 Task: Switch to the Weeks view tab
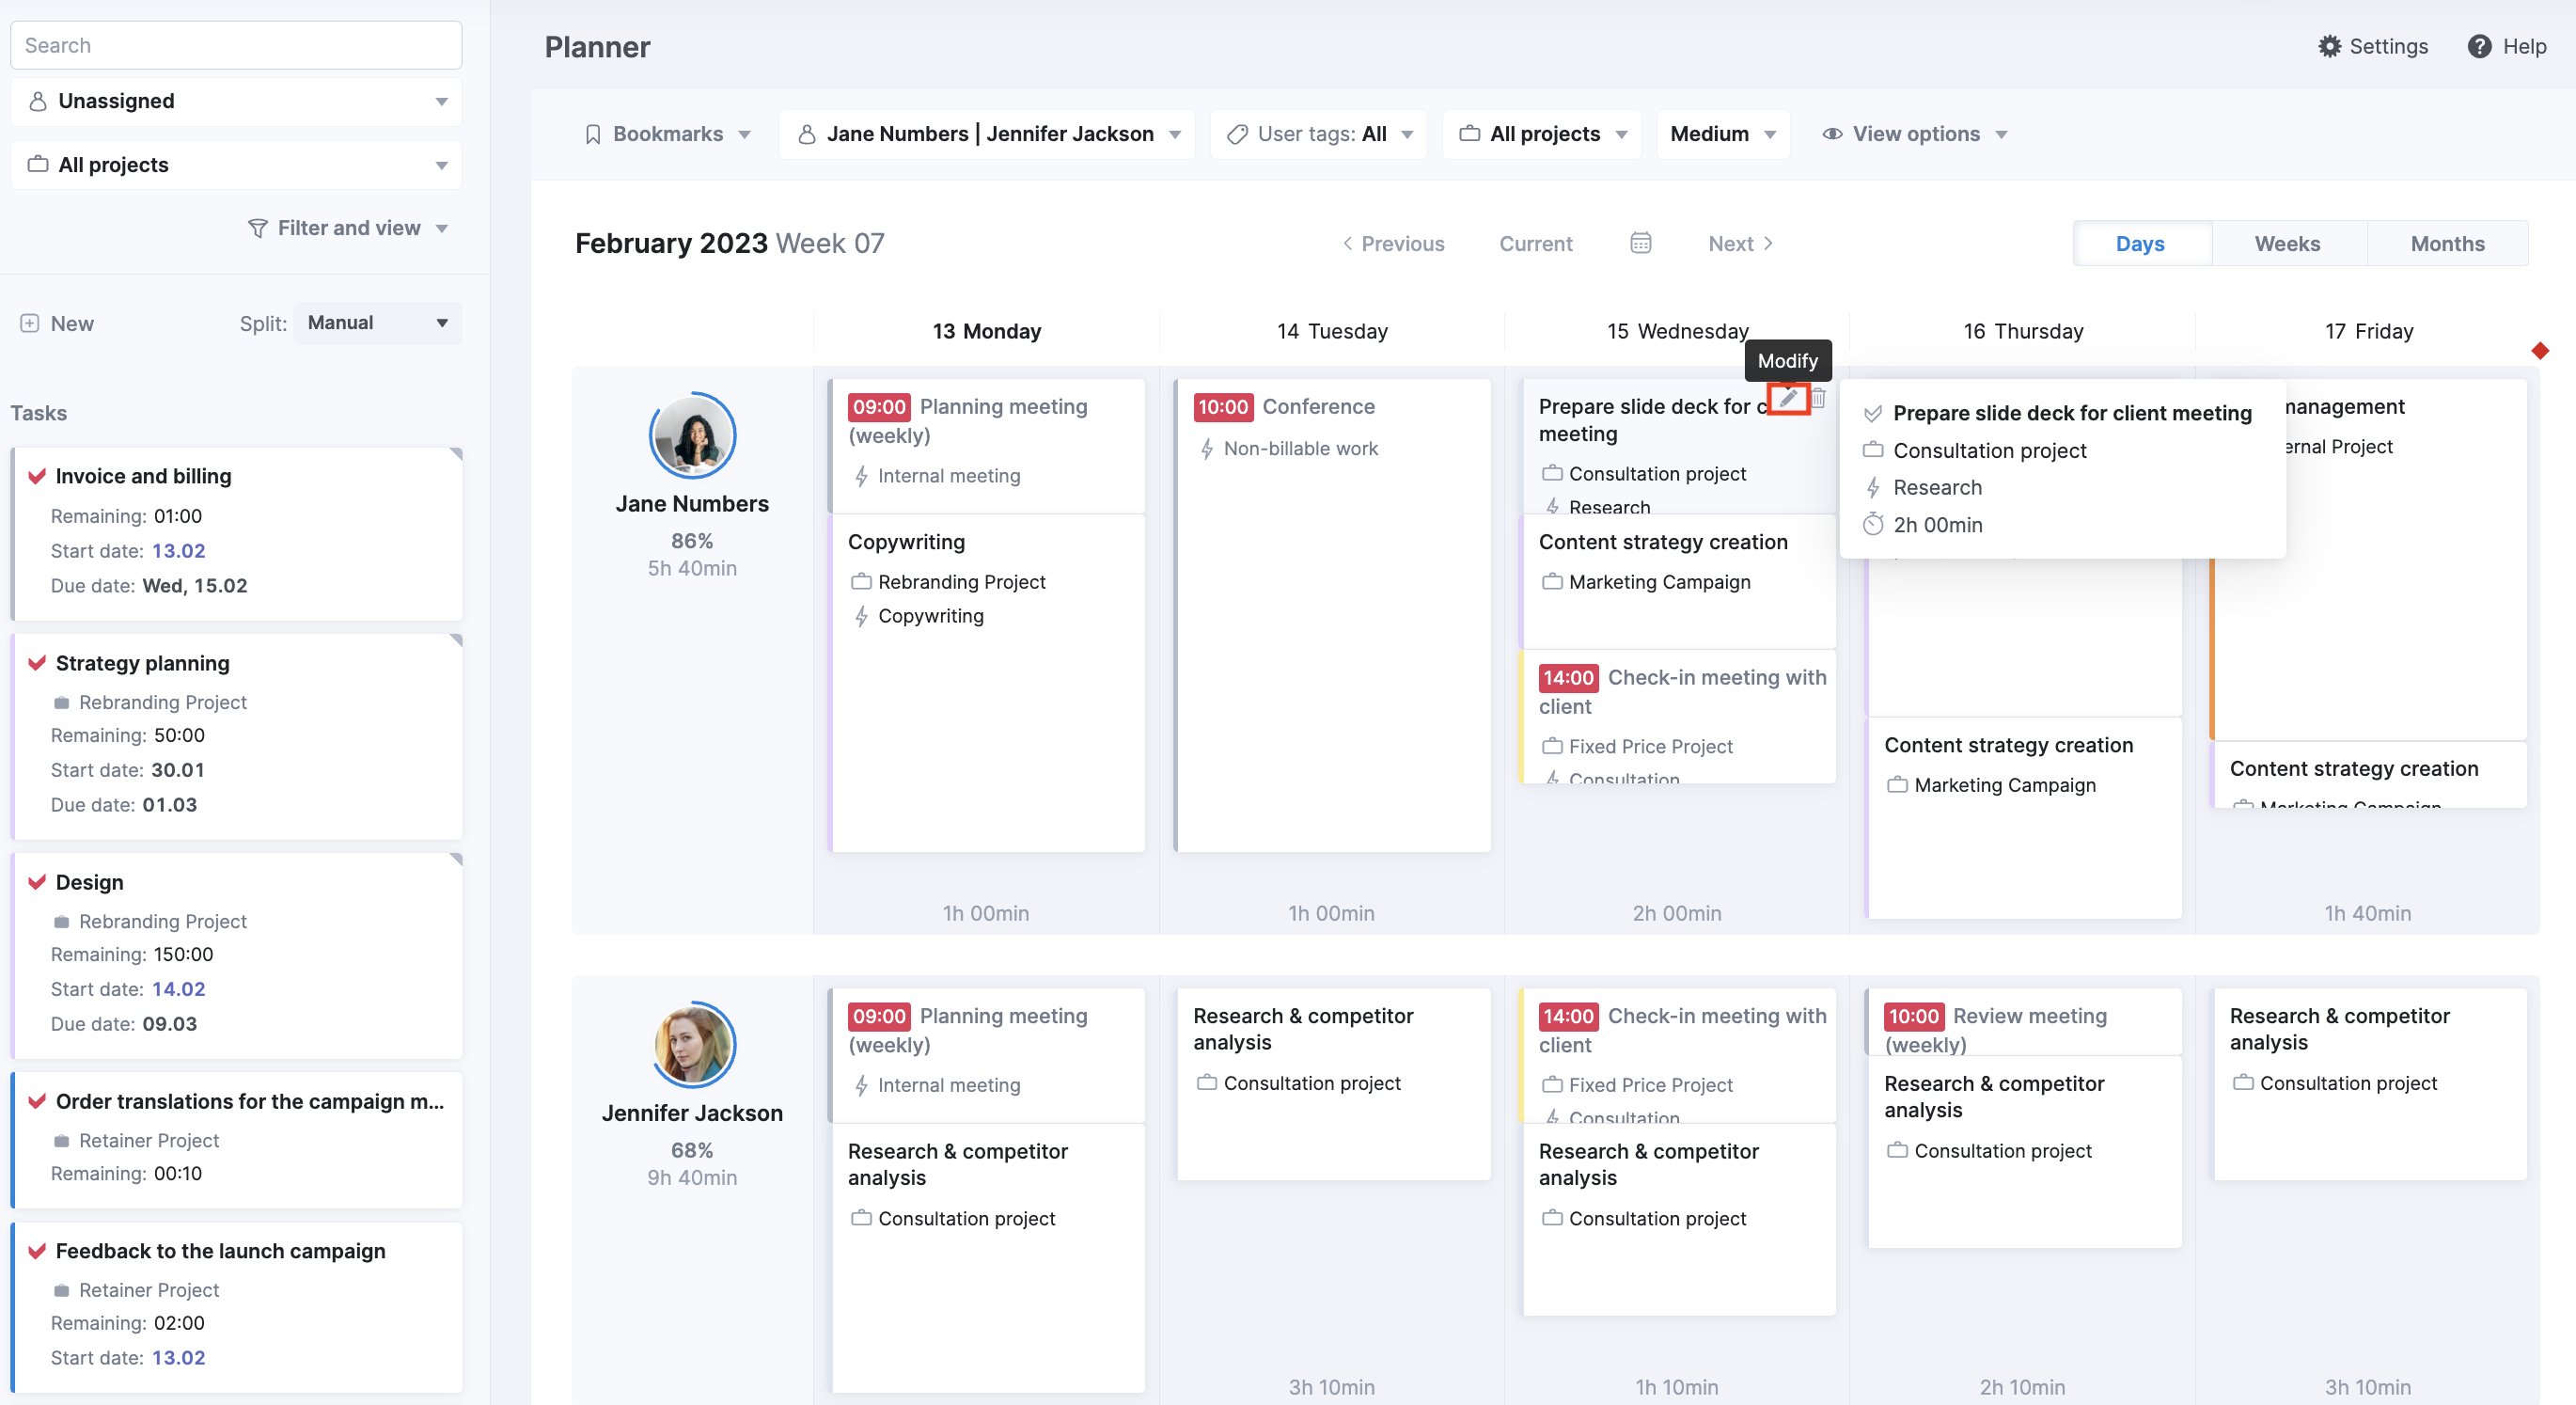[2287, 244]
